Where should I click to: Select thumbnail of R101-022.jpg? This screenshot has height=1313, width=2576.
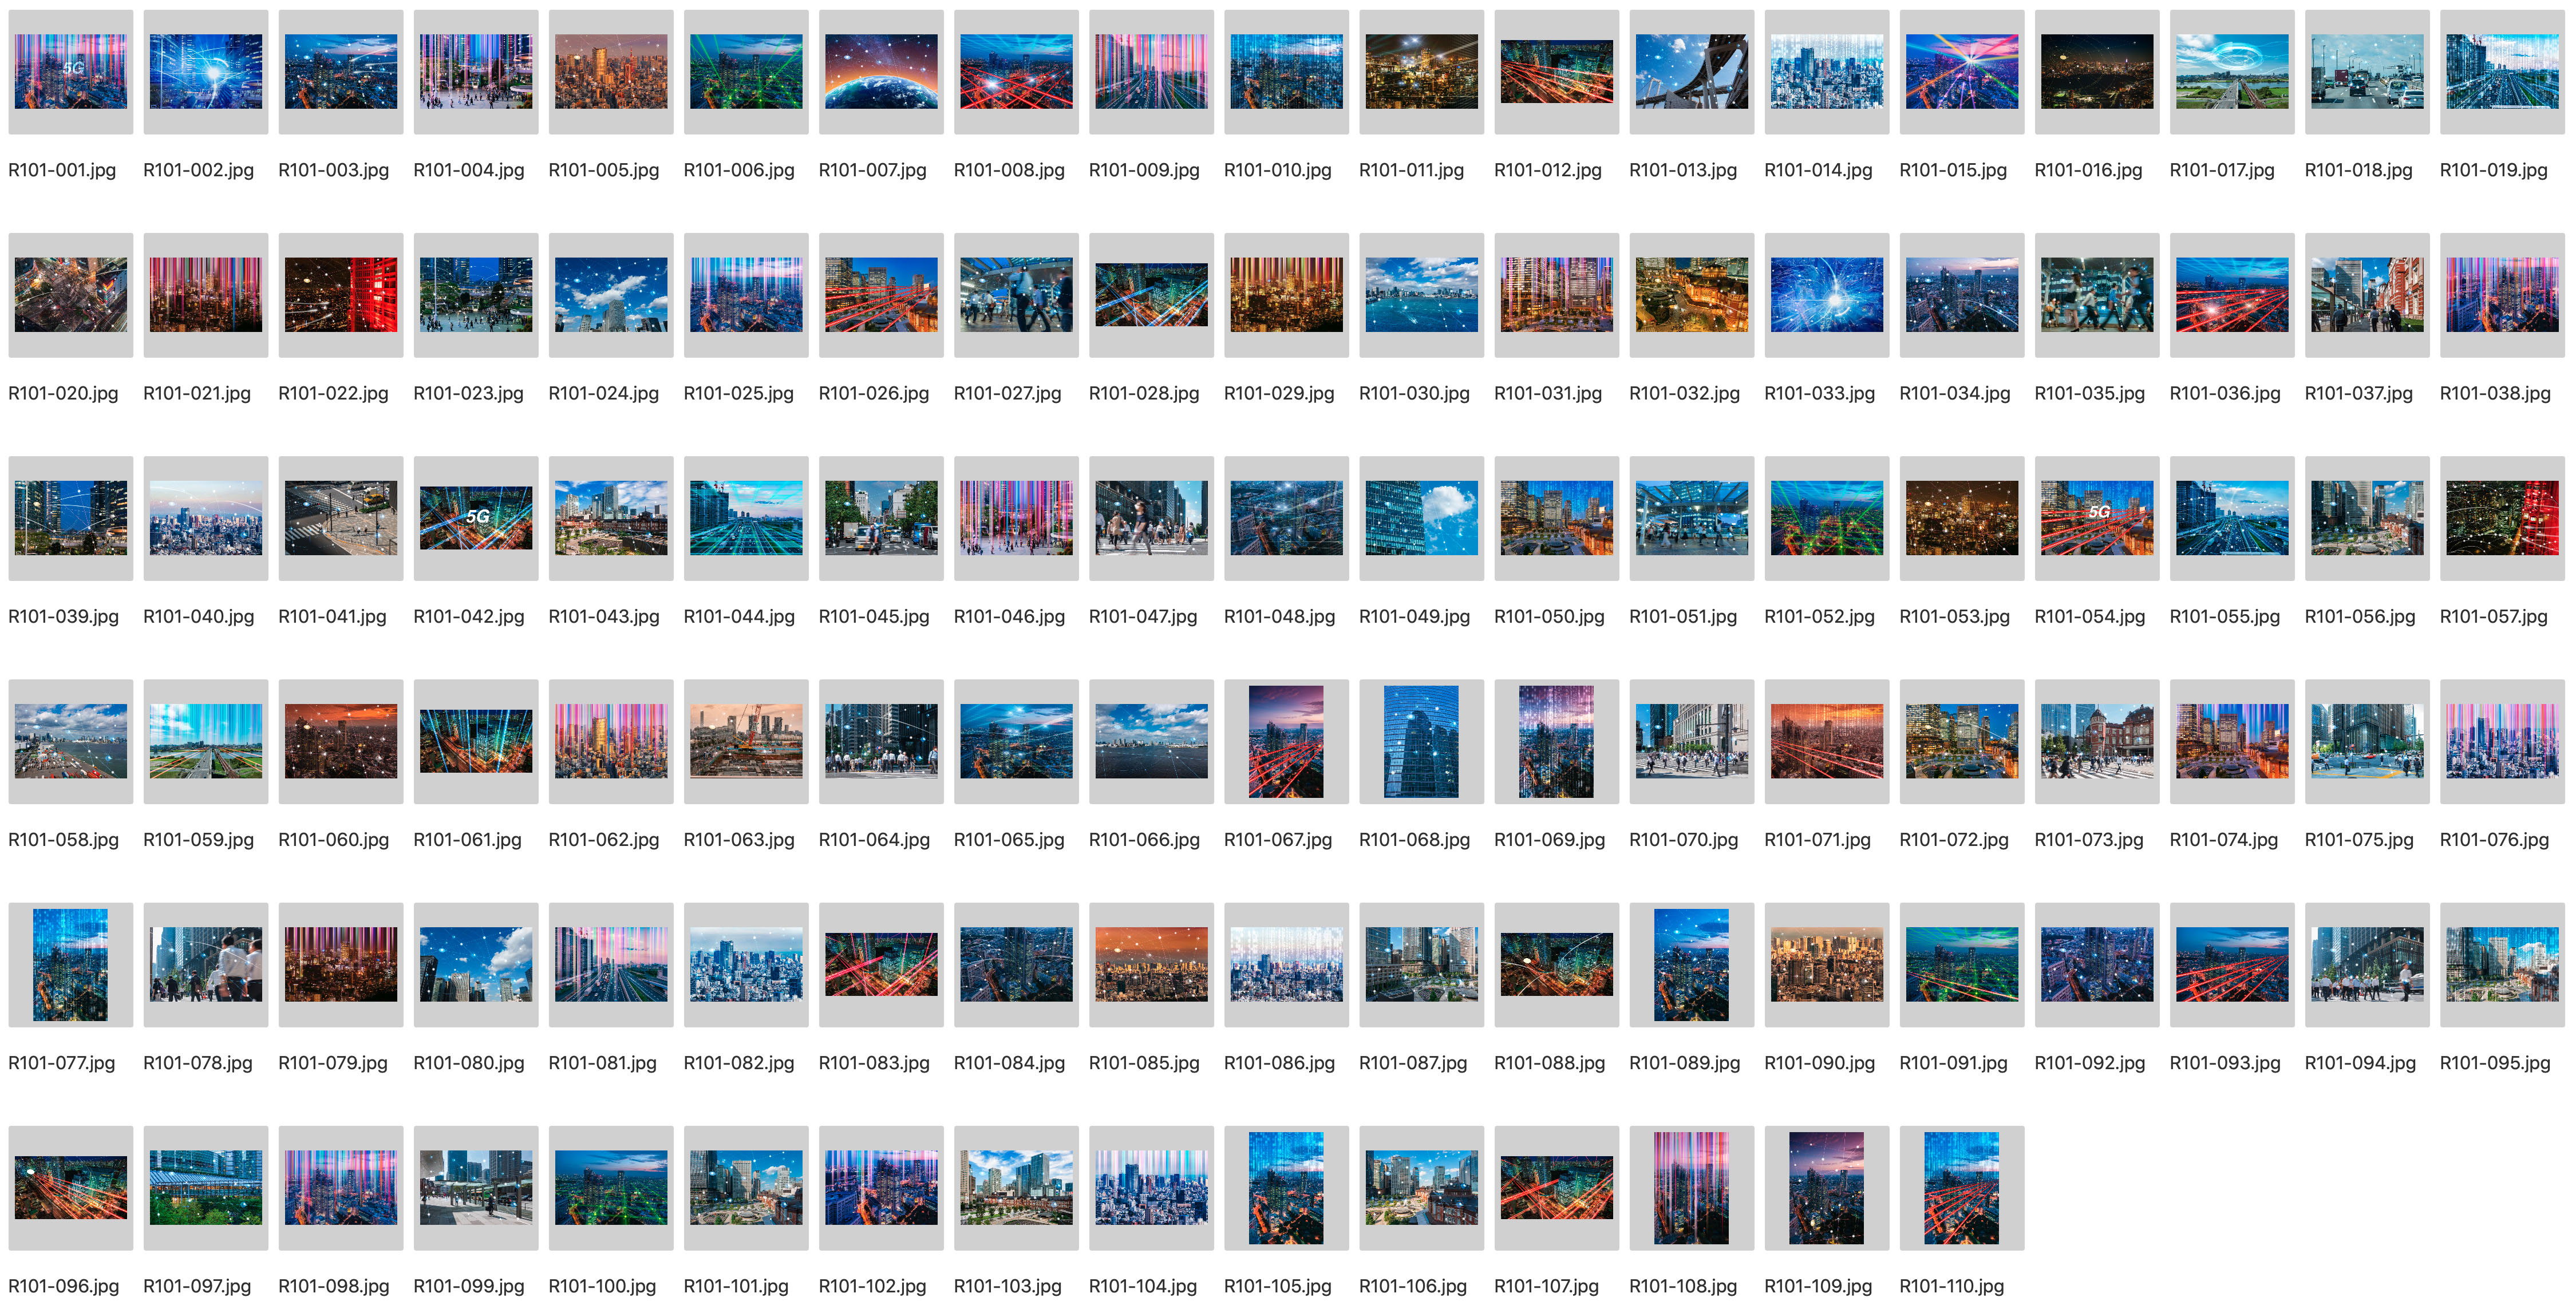coord(340,295)
